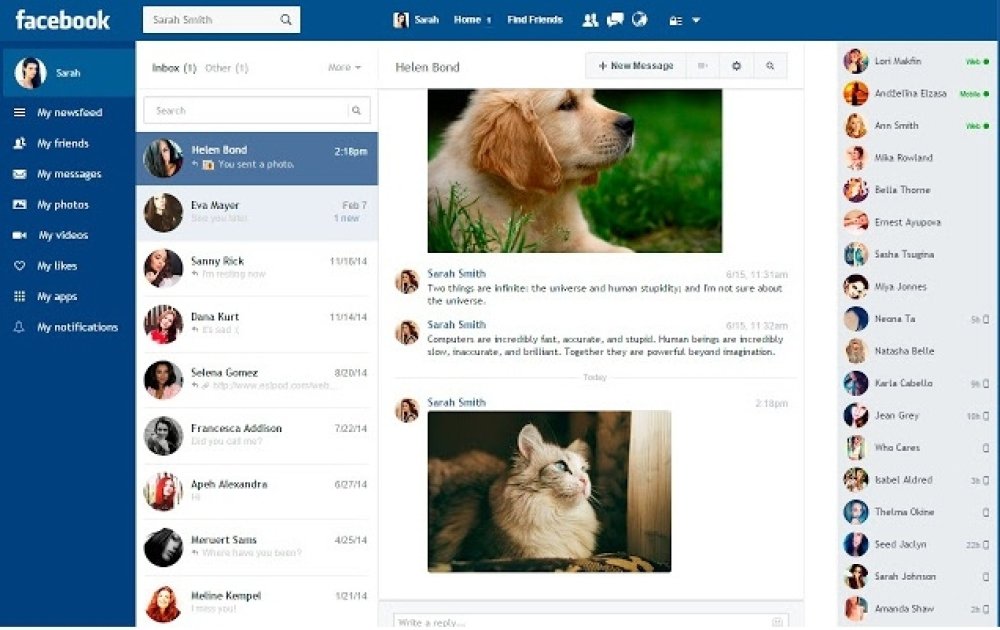Viewport: 1000px width, 630px height.
Task: Click the search conversation magnifier icon
Action: 770,66
